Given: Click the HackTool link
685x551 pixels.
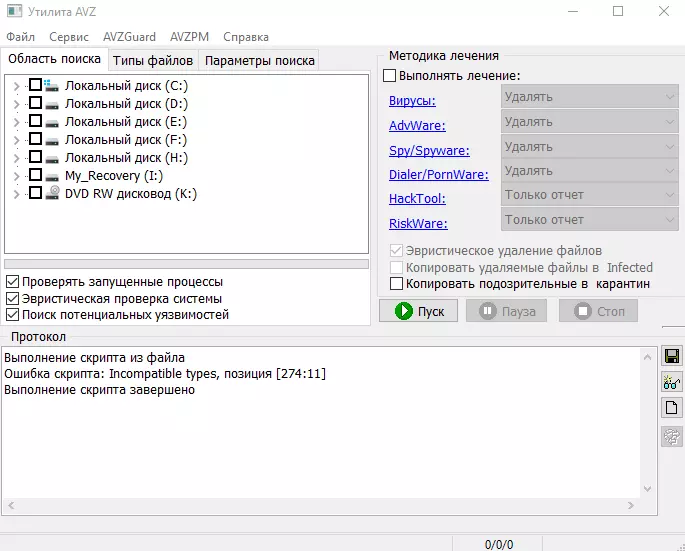Looking at the screenshot, I should pyautogui.click(x=417, y=199).
